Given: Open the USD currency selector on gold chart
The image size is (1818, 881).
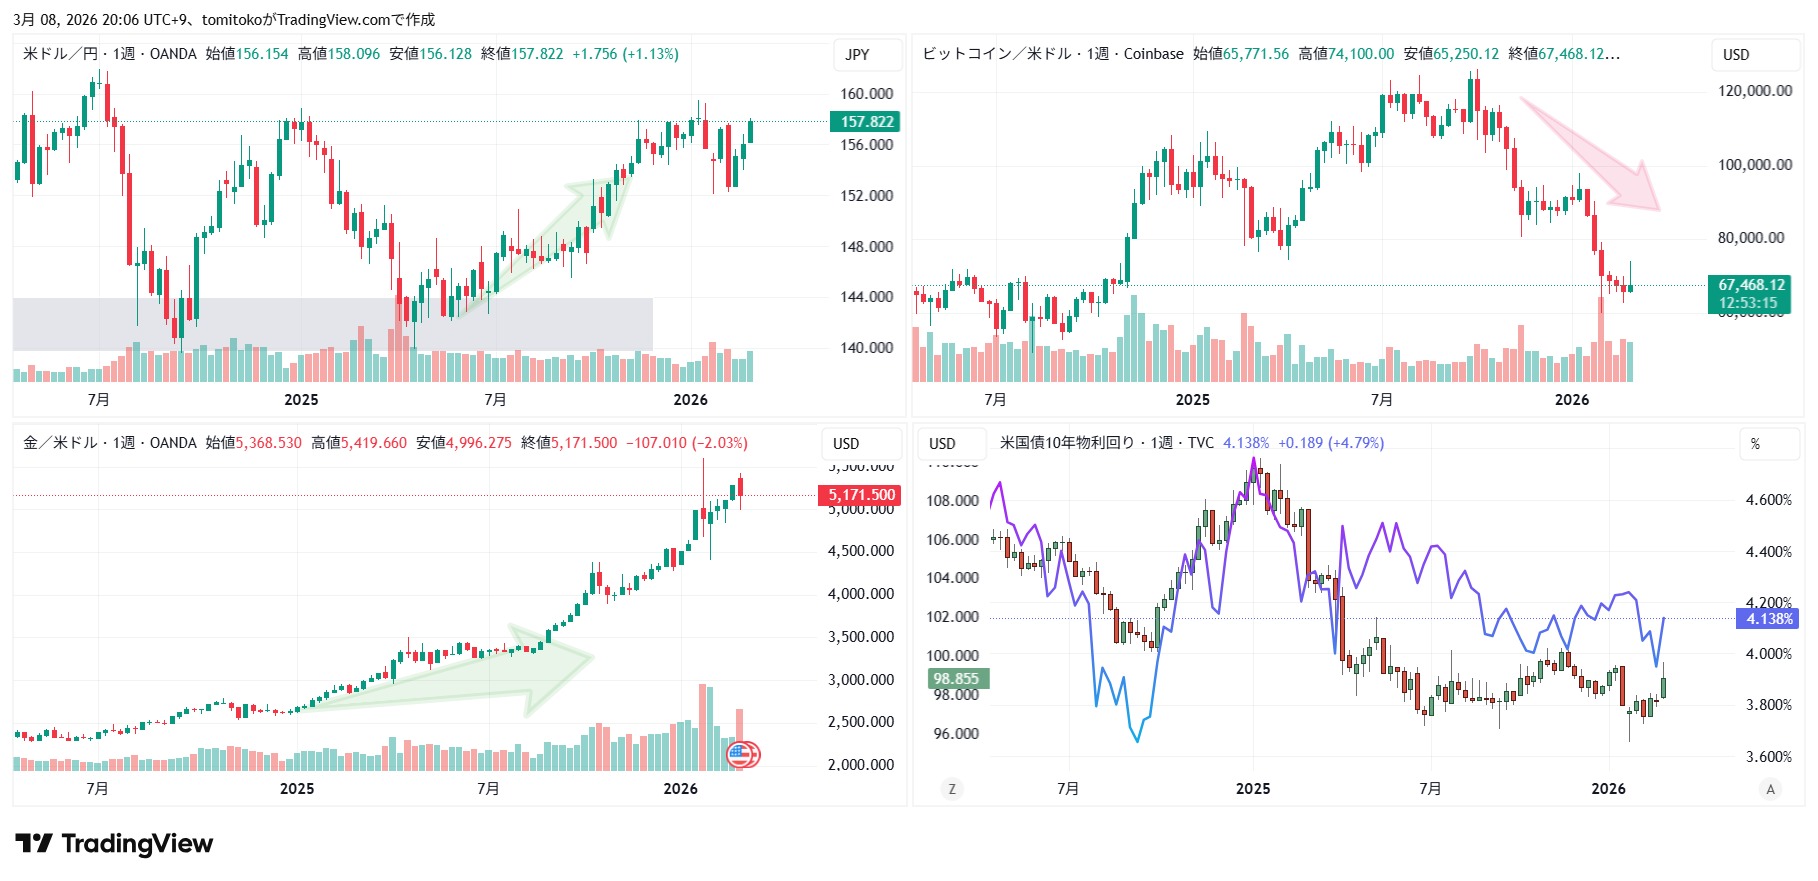Looking at the screenshot, I should point(846,444).
